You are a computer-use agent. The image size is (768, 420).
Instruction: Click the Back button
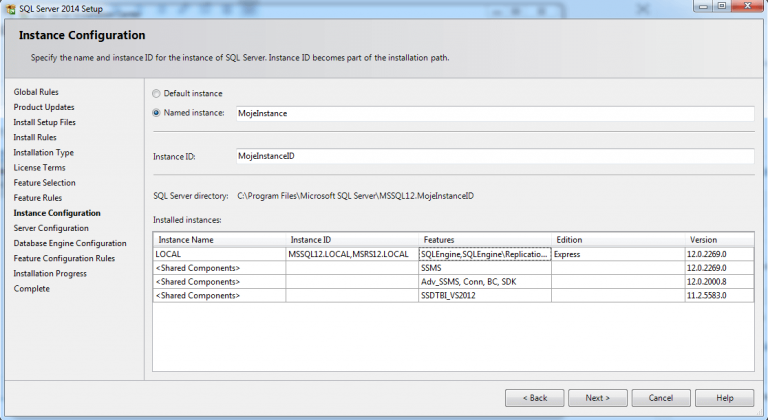pos(534,398)
